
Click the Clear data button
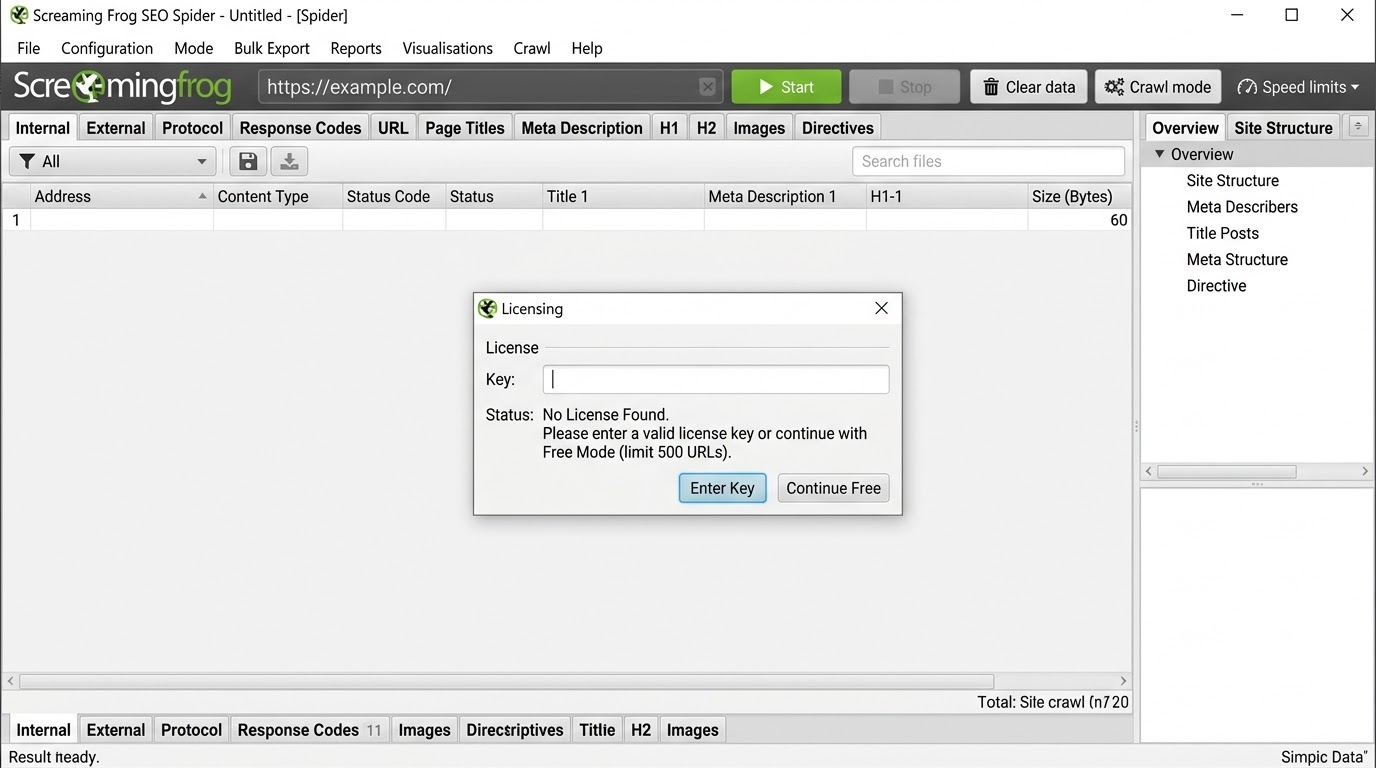click(1029, 87)
